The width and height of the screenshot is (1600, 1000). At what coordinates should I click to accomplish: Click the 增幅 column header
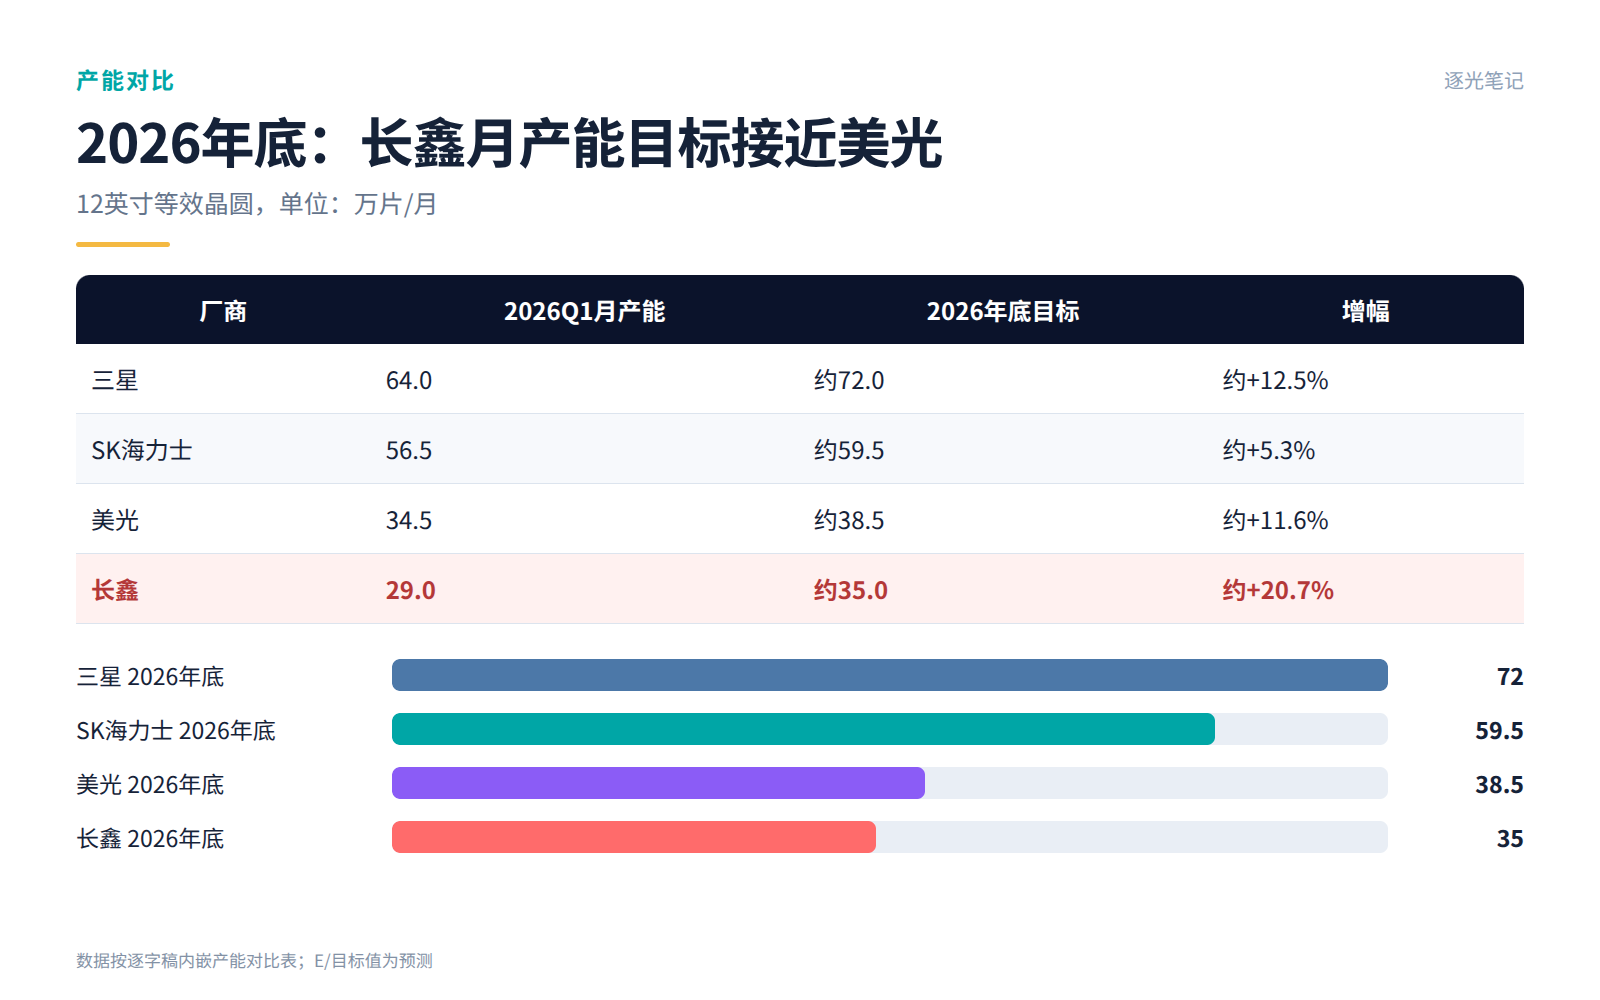1366,311
